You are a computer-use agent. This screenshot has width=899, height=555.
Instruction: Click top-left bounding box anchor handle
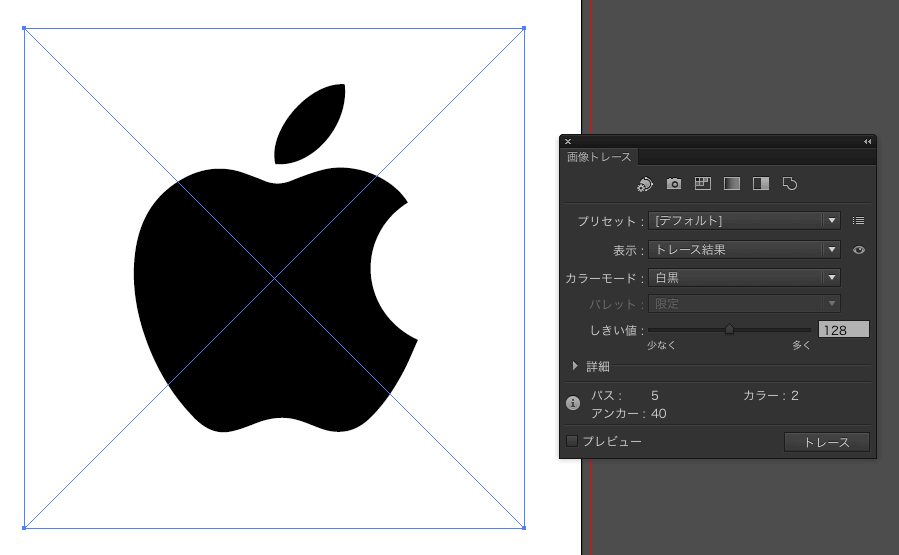[24, 28]
